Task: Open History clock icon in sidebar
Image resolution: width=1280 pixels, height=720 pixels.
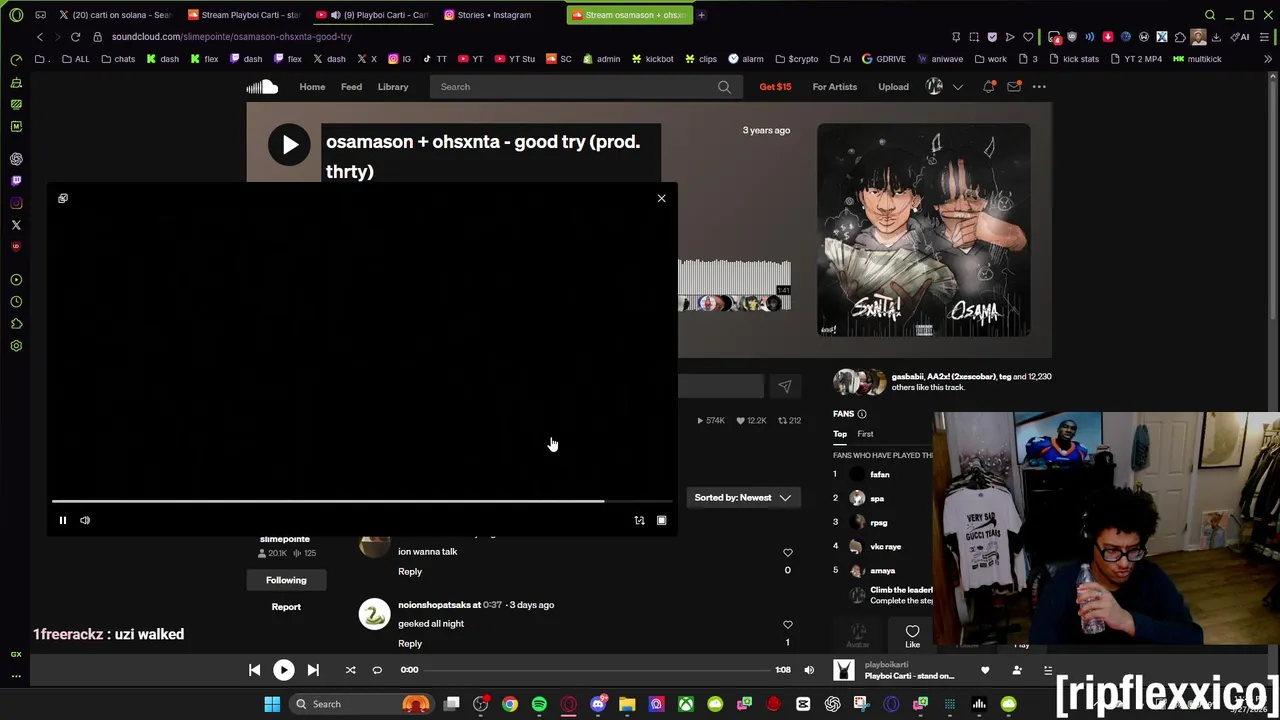Action: pos(16,302)
